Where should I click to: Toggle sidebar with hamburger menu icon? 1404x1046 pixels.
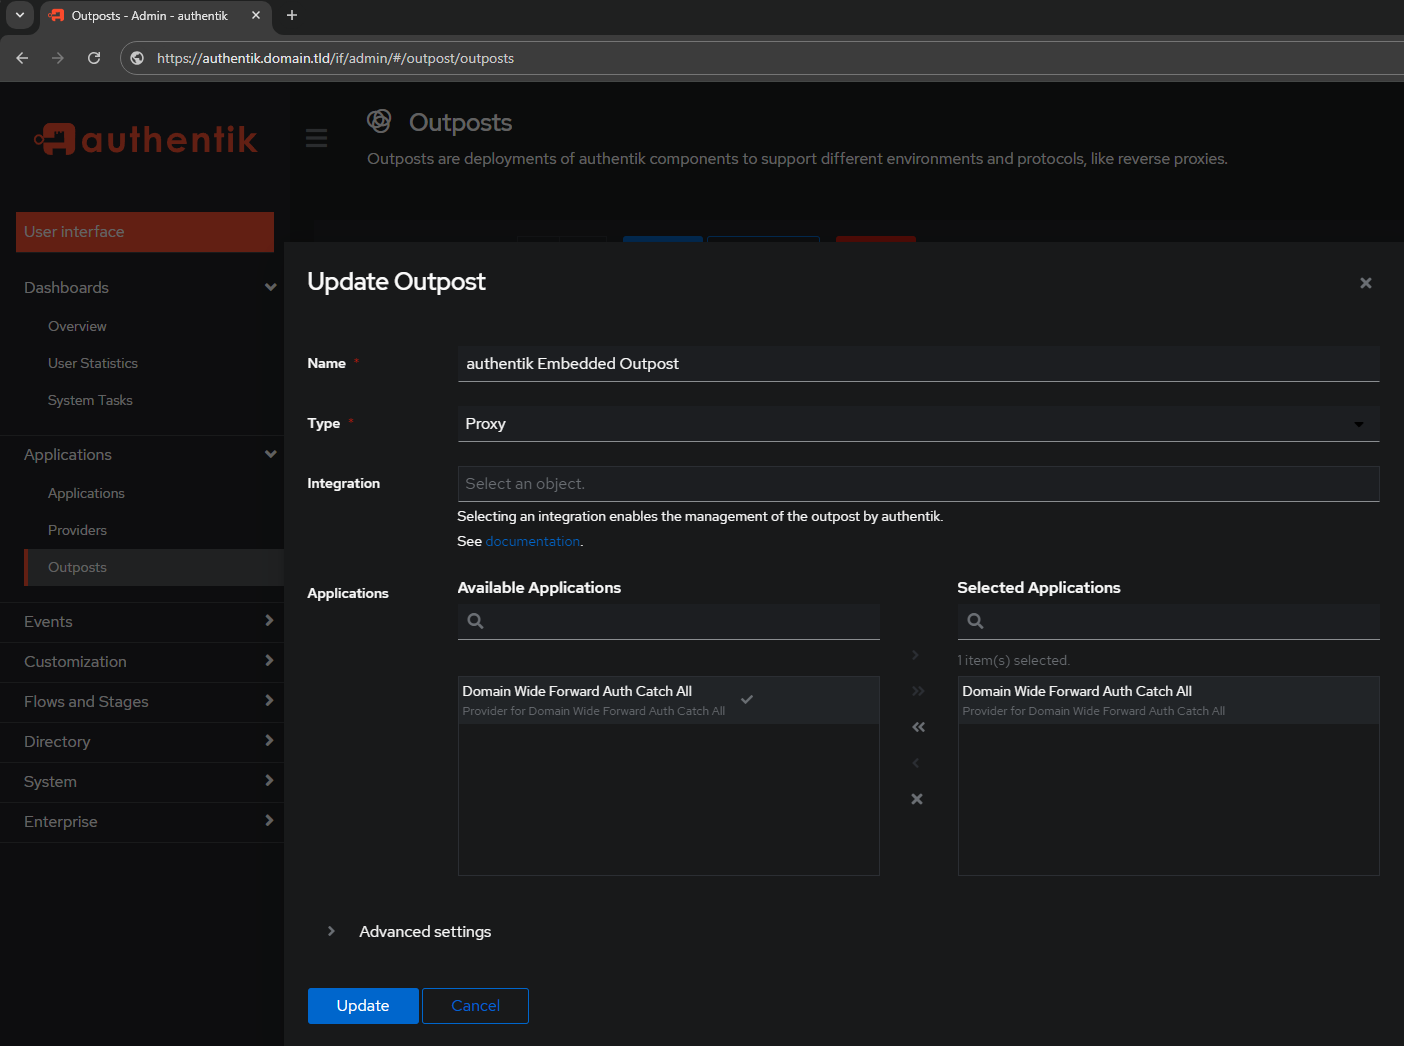tap(316, 138)
